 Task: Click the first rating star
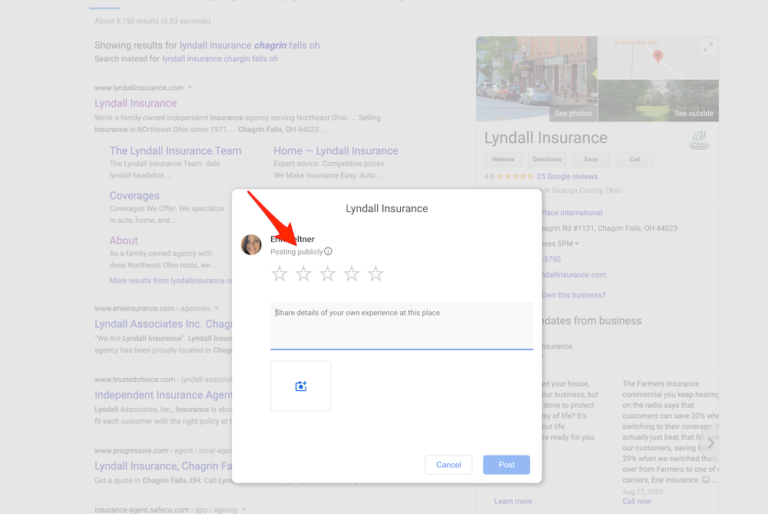(x=279, y=274)
